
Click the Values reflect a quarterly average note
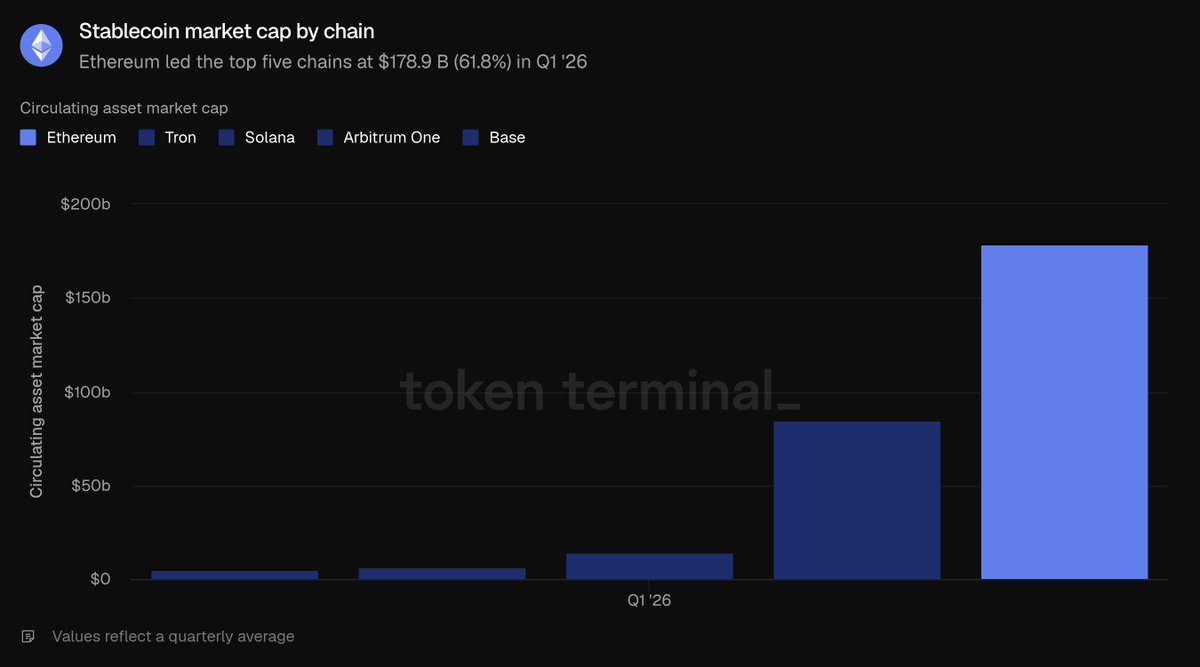coord(173,636)
